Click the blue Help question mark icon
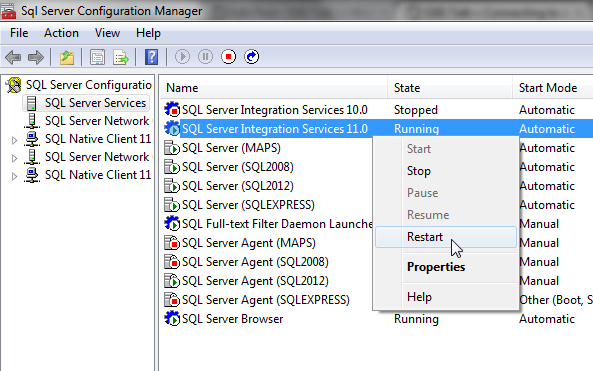Screen dimensions: 593x371 coord(151,57)
